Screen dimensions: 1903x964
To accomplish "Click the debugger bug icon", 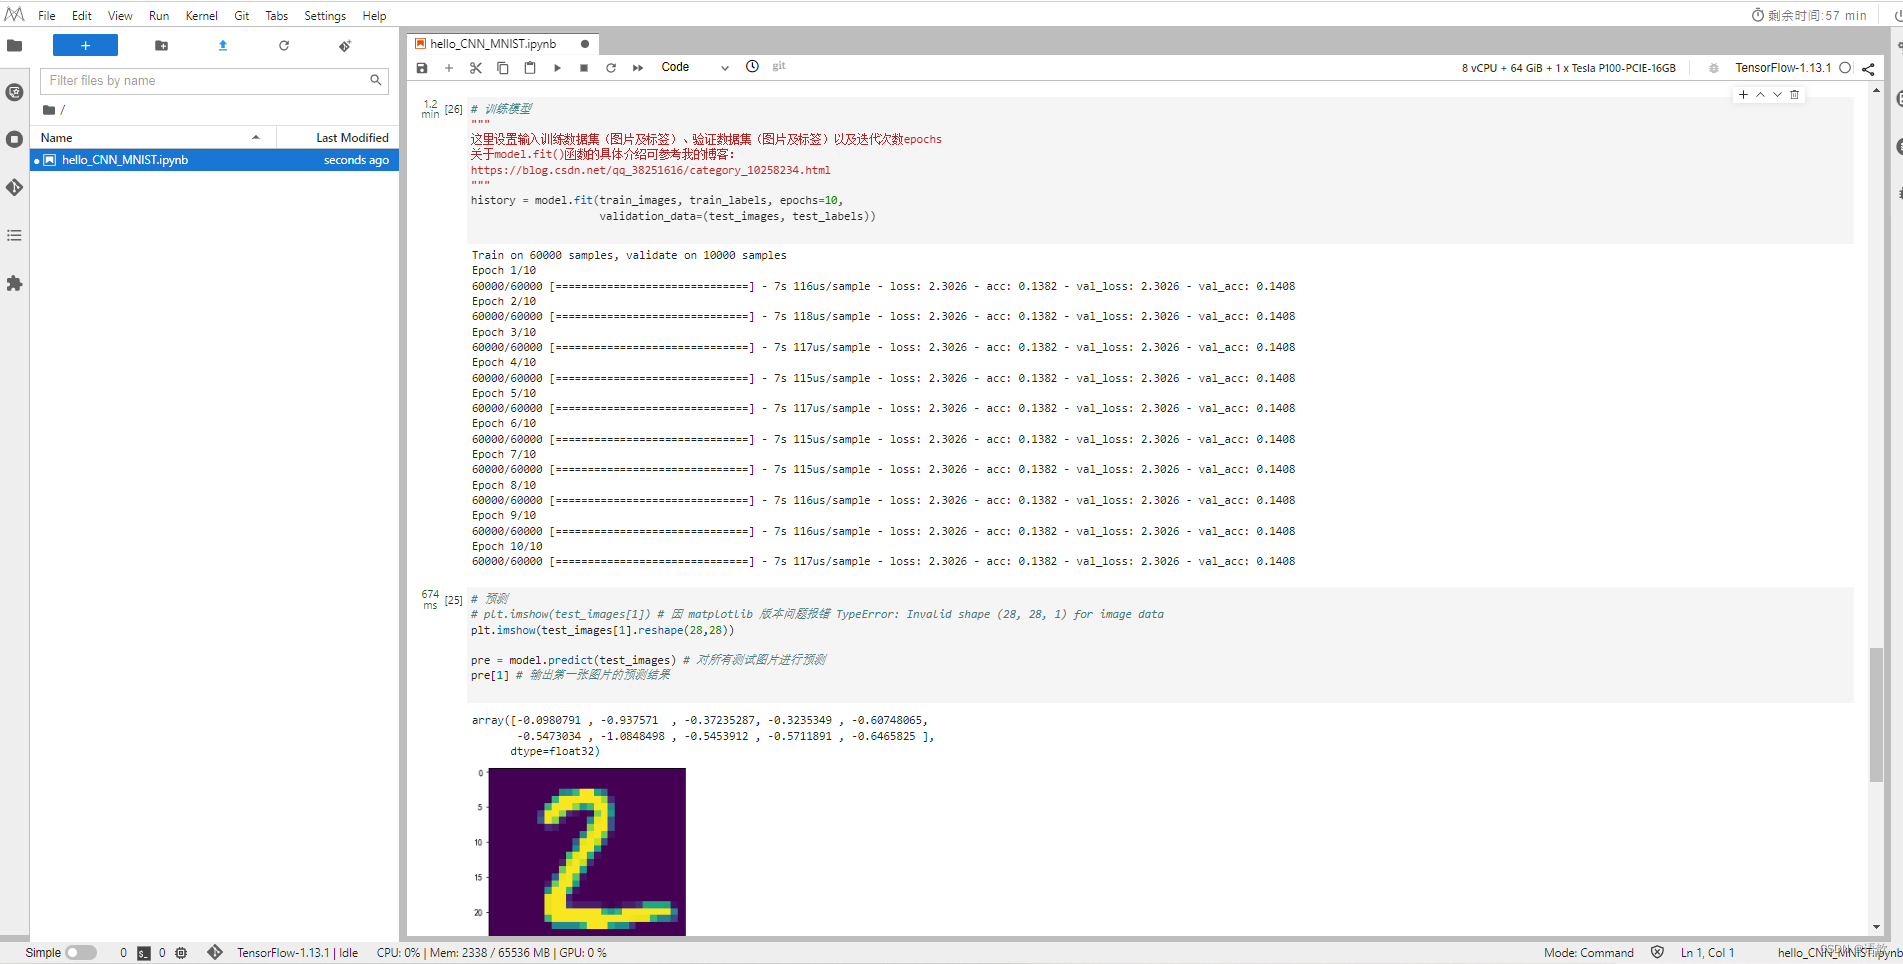I will [x=1714, y=68].
